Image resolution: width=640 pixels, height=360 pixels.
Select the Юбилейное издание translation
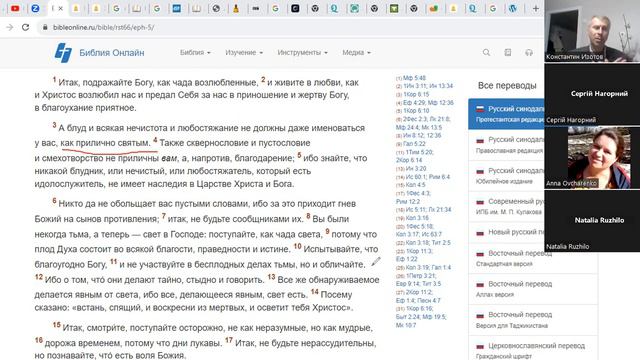coord(506,176)
